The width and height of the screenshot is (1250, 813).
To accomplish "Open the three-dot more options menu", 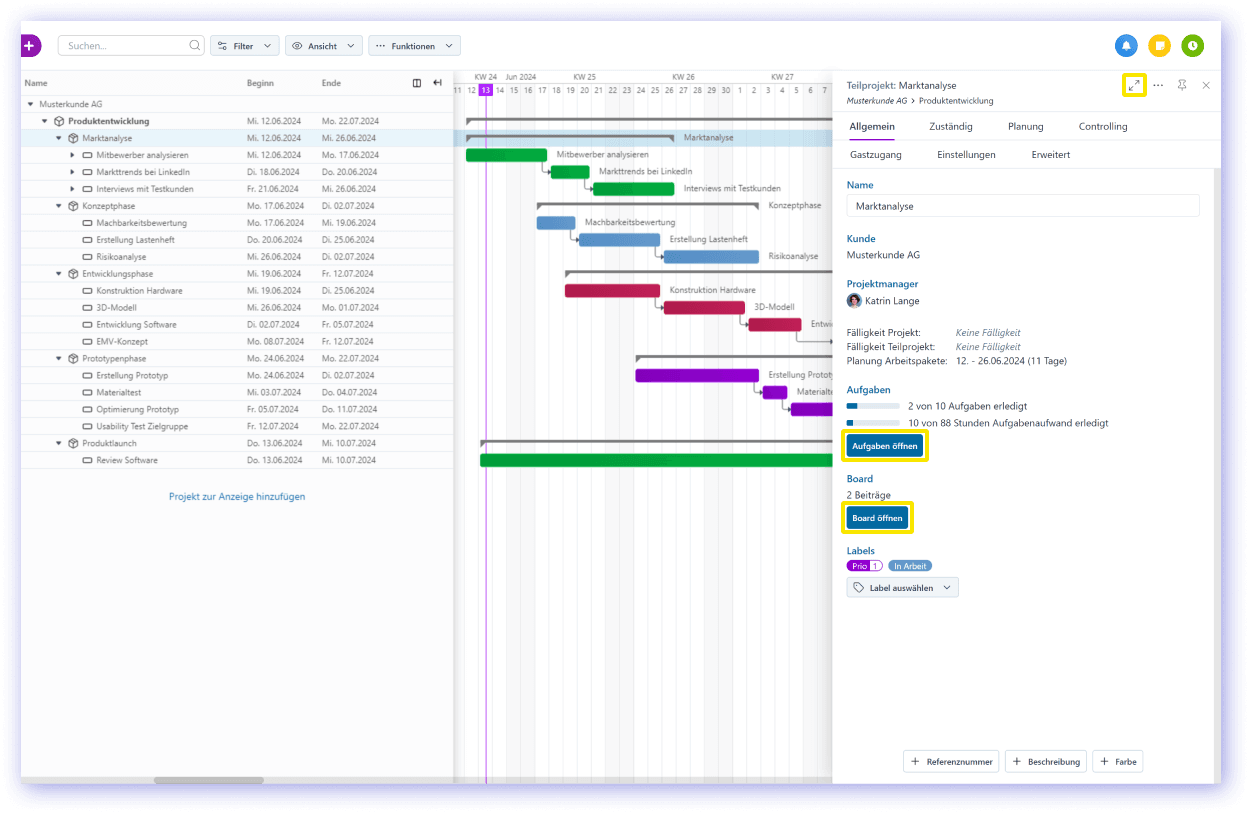I will click(1158, 86).
